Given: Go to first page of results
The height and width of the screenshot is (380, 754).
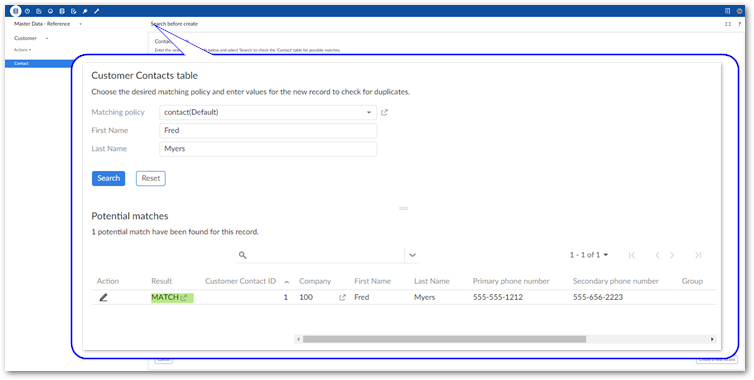Looking at the screenshot, I should click(x=632, y=255).
